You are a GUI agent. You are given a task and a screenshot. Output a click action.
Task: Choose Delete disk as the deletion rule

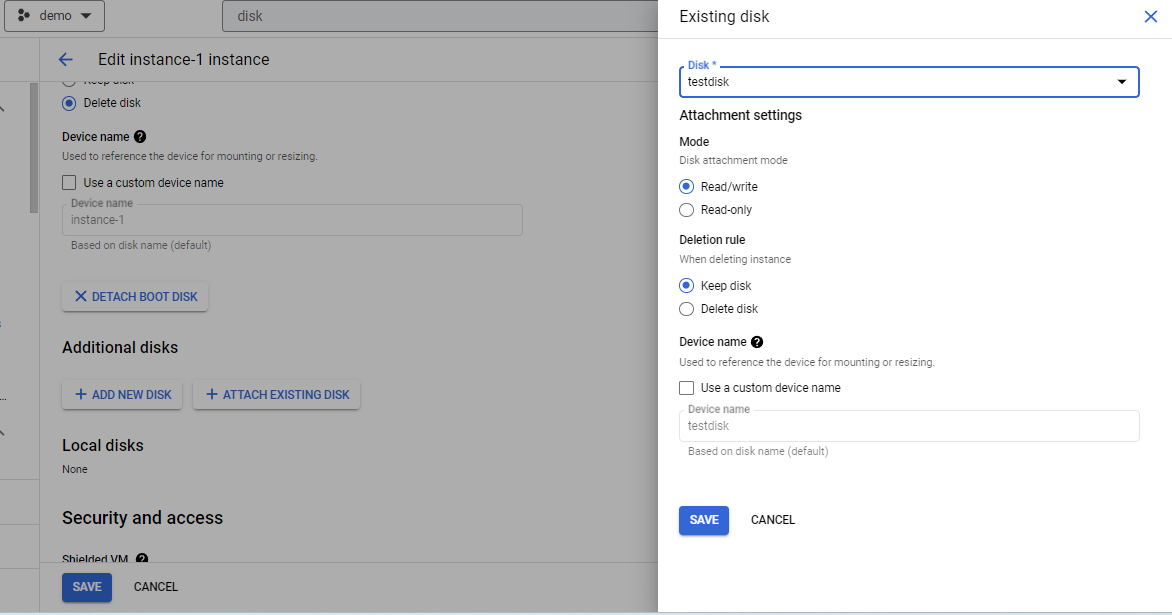(x=686, y=308)
